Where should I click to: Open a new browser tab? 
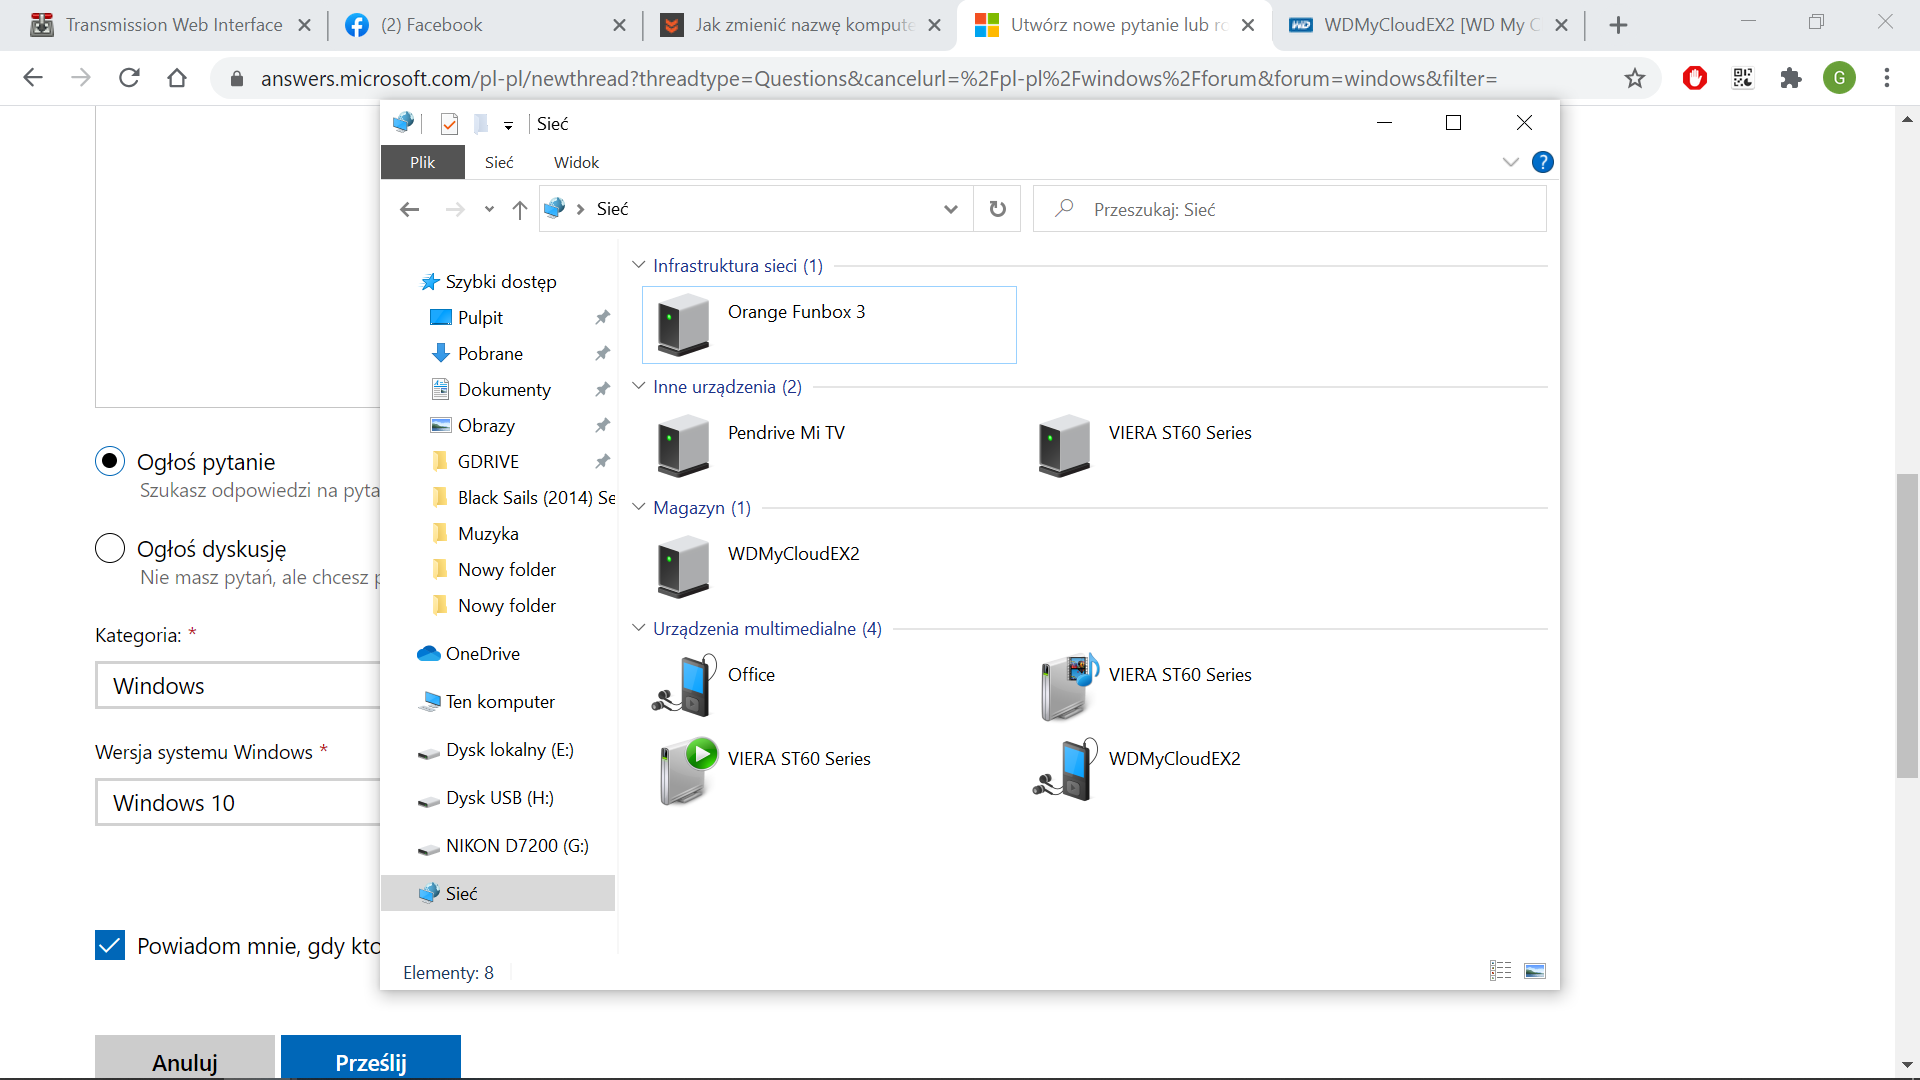point(1618,25)
